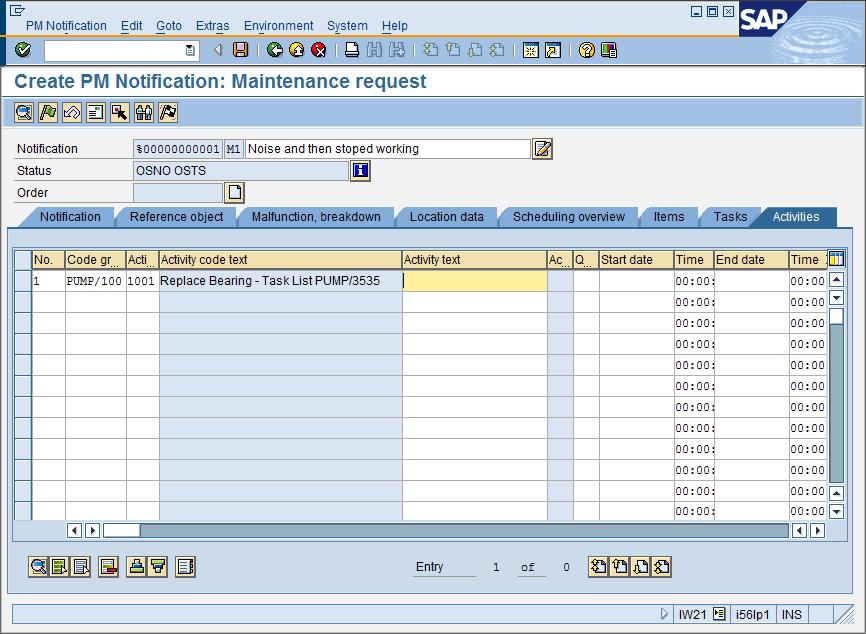
Task: Show status details with the blue info icon
Action: tap(360, 171)
